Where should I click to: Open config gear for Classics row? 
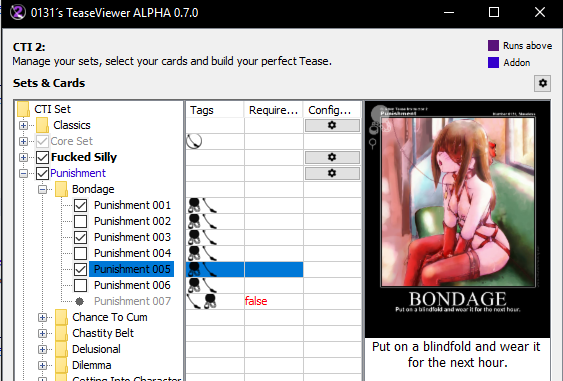click(332, 125)
